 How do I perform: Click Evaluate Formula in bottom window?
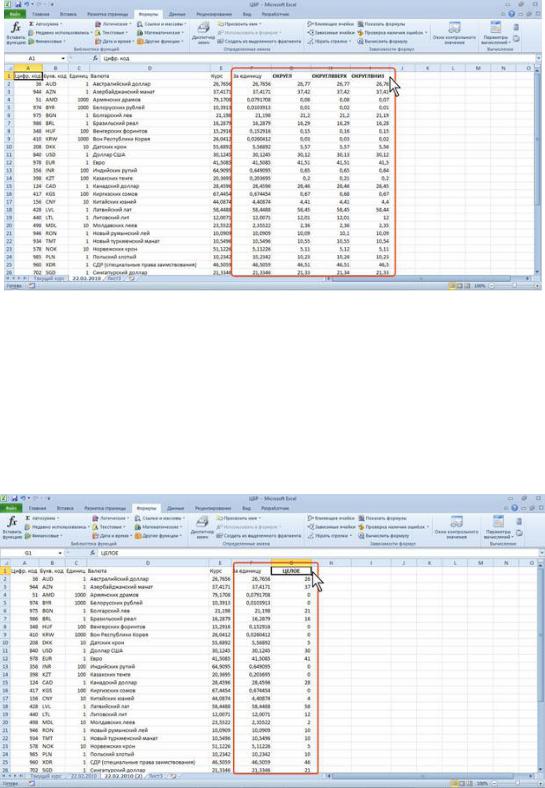click(x=383, y=535)
